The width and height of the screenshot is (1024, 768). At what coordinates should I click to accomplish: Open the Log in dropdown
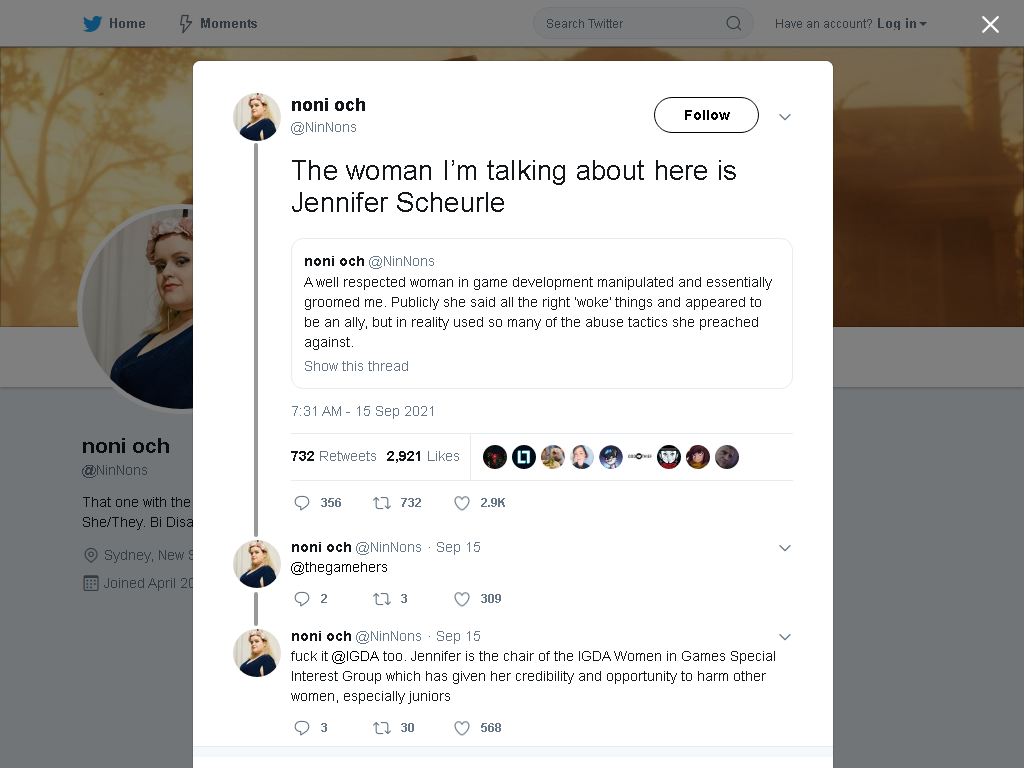pos(901,24)
